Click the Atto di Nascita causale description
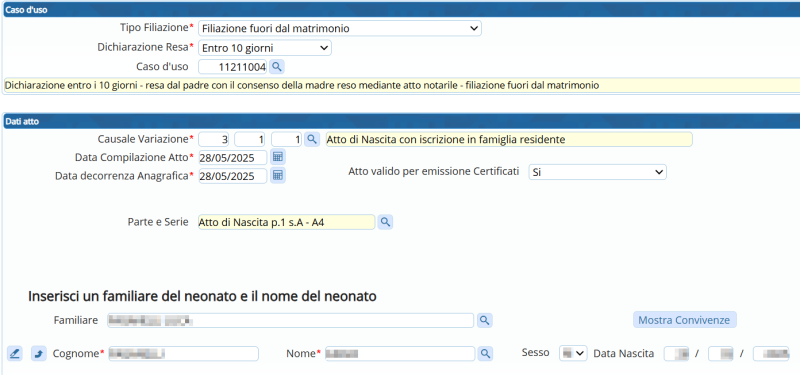Image resolution: width=800 pixels, height=375 pixels. pyautogui.click(x=509, y=139)
